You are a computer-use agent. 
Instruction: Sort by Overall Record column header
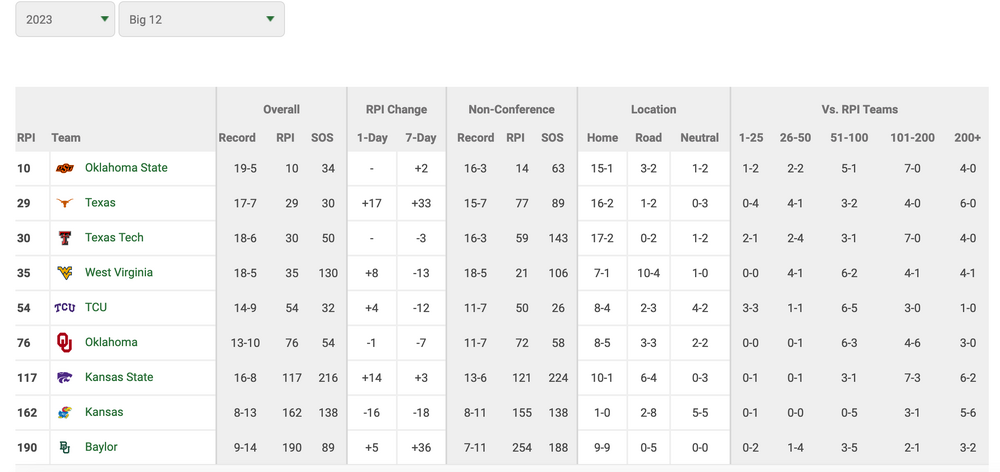237,138
